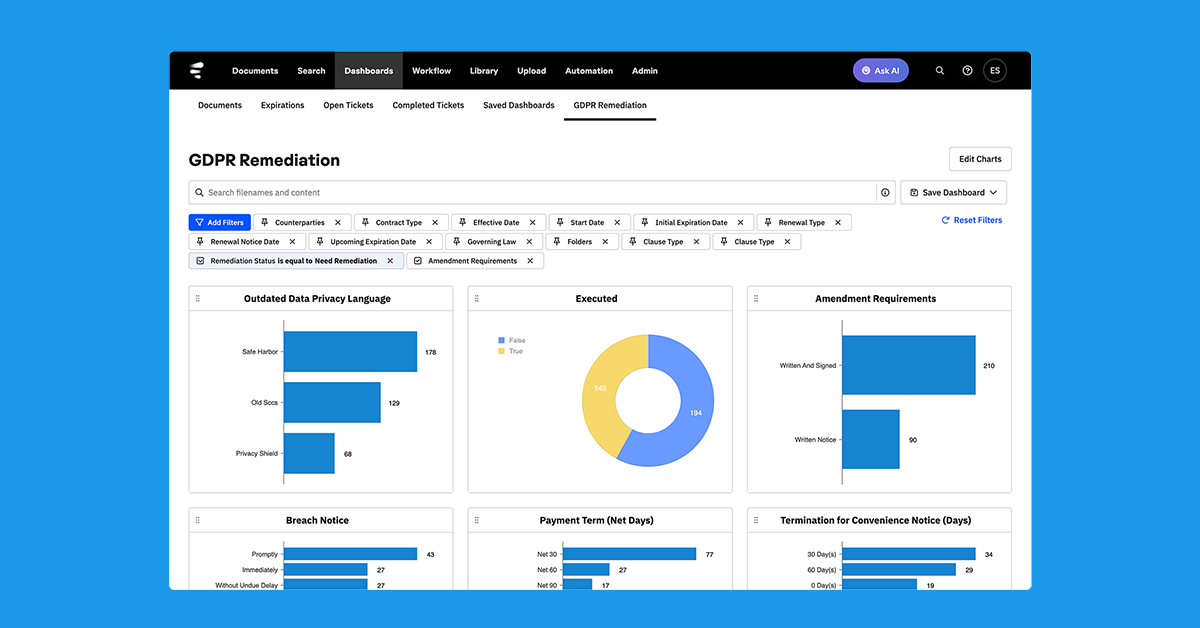This screenshot has width=1200, height=628.
Task: Click the Edit Charts button
Action: pos(980,158)
